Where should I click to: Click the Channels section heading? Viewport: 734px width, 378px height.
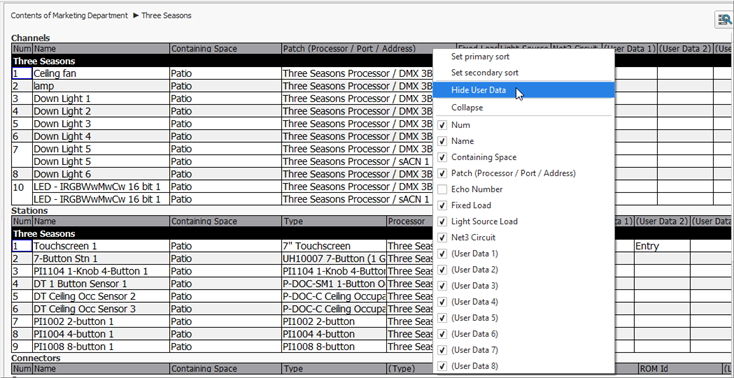(x=30, y=38)
